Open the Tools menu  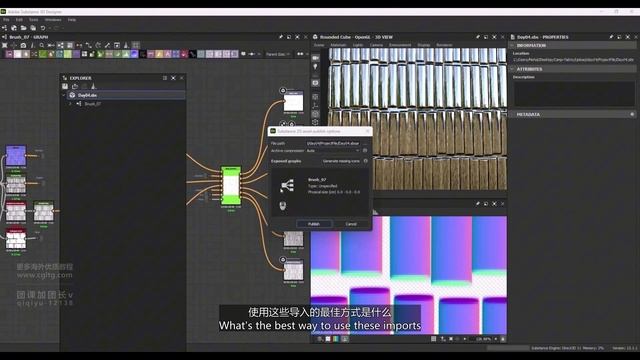click(33, 20)
